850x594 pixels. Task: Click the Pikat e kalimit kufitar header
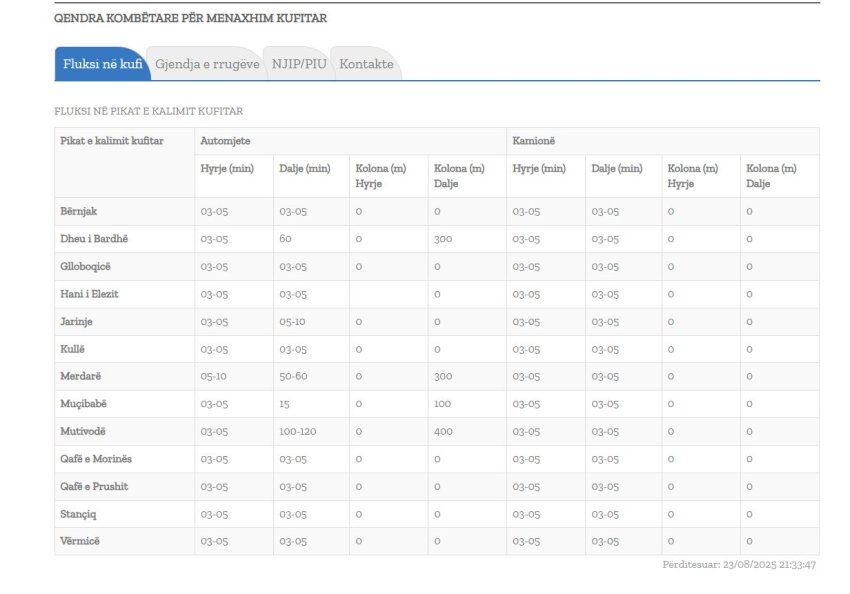(x=112, y=141)
